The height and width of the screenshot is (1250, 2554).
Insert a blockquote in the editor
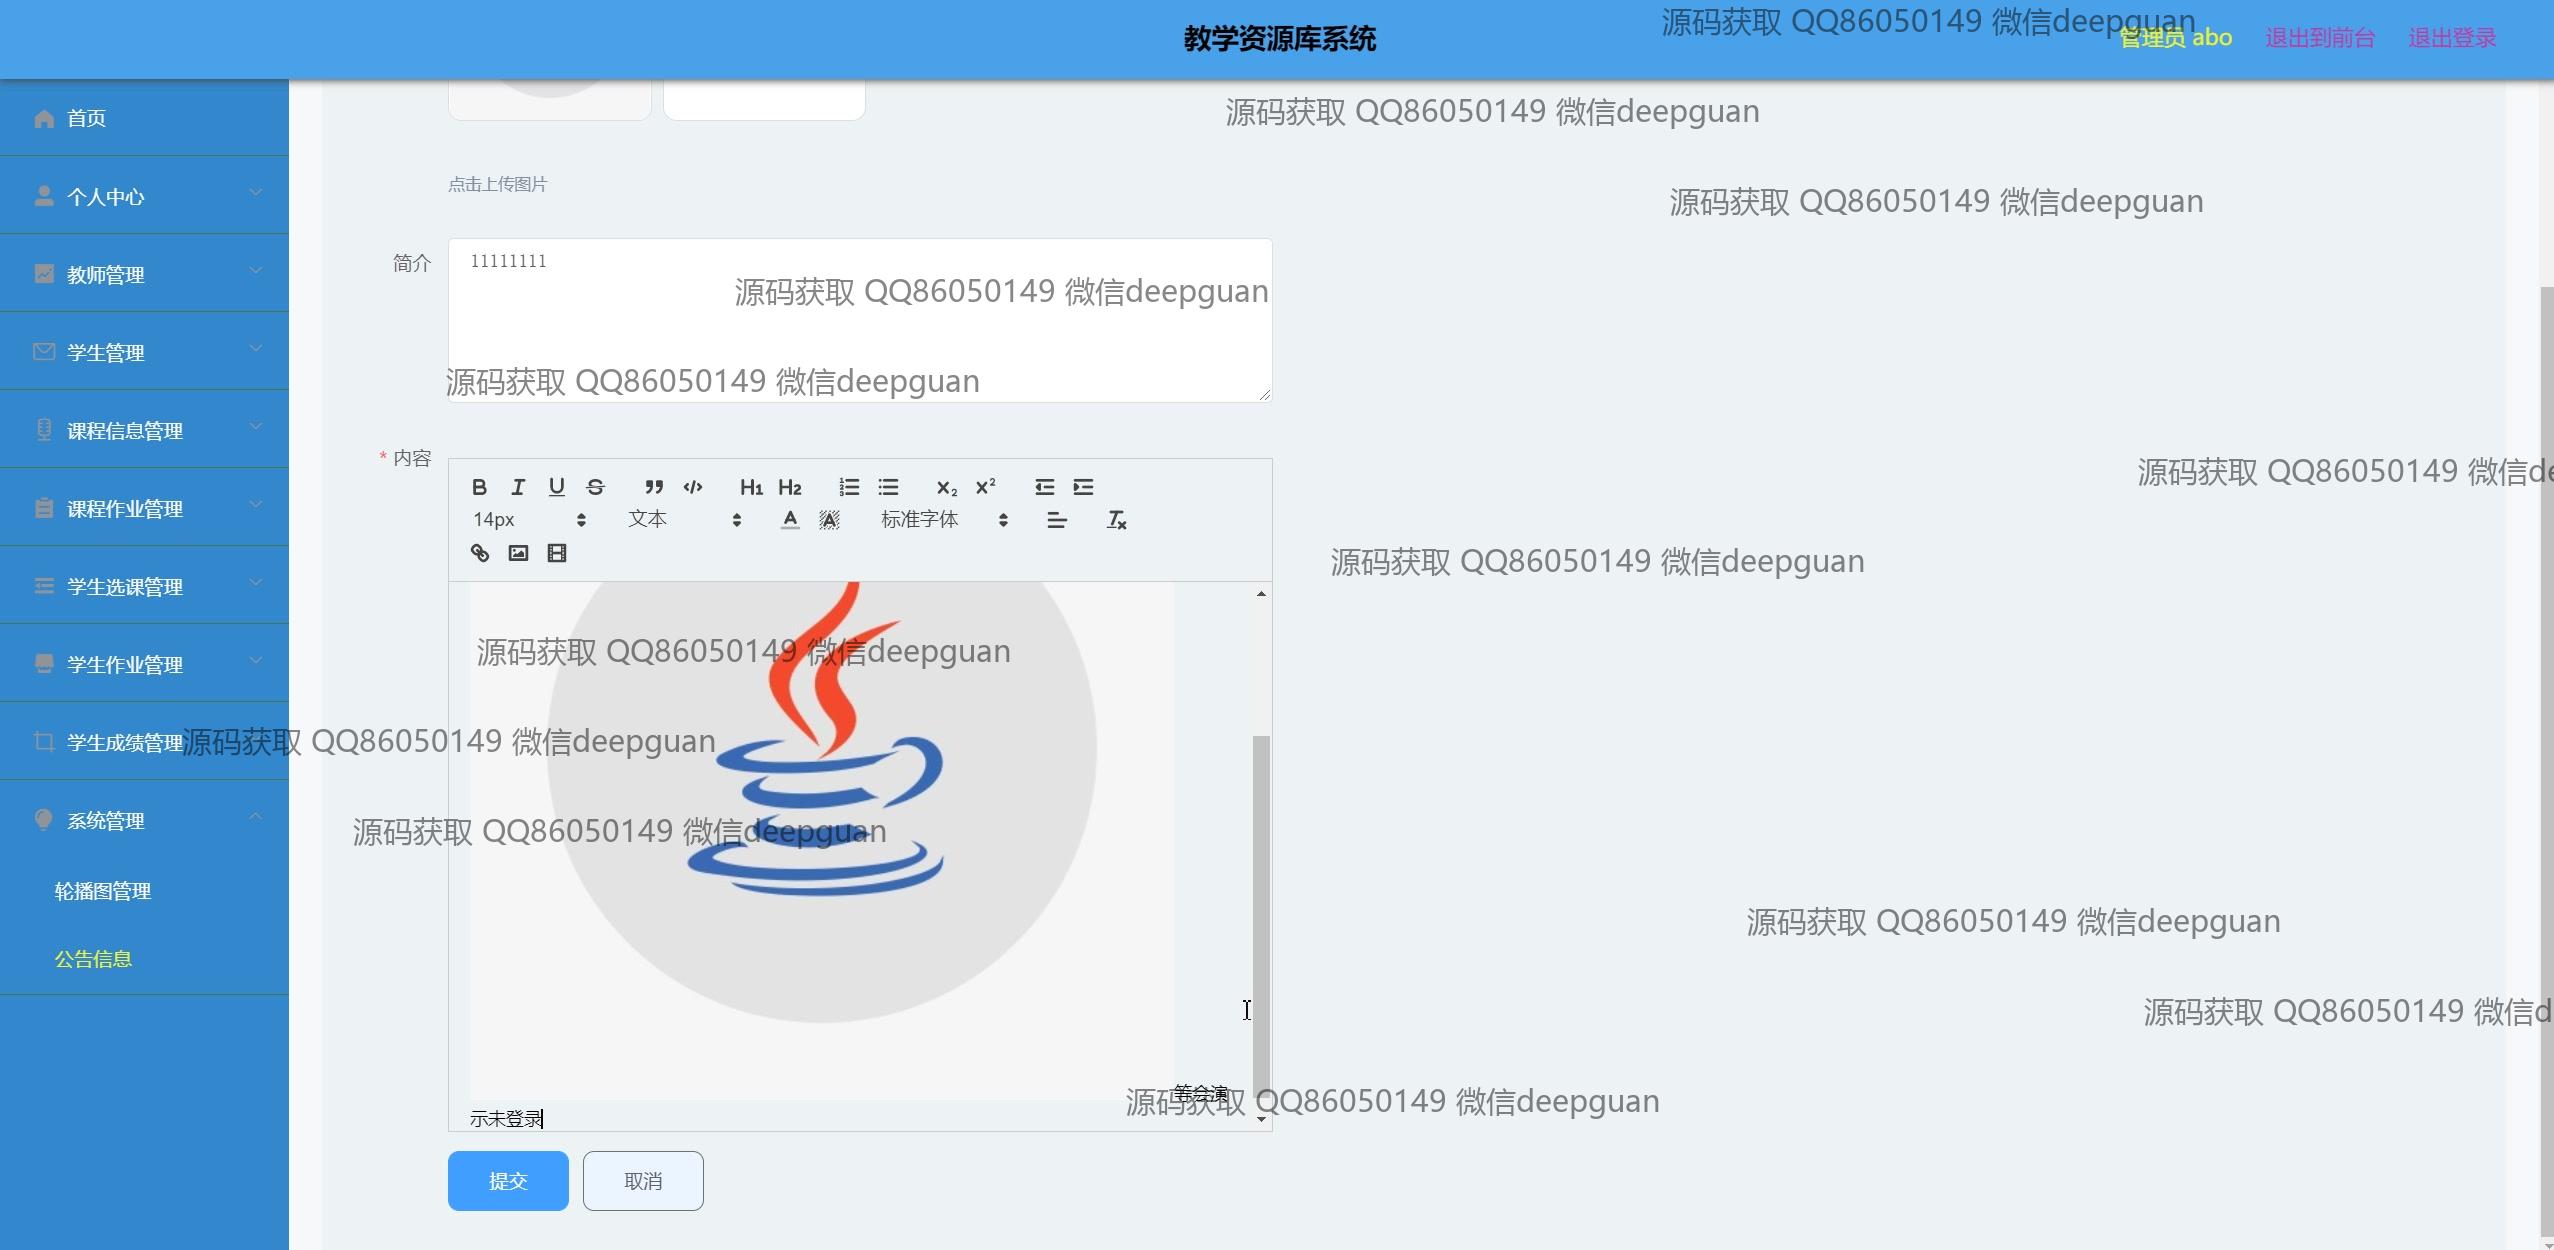[x=653, y=487]
